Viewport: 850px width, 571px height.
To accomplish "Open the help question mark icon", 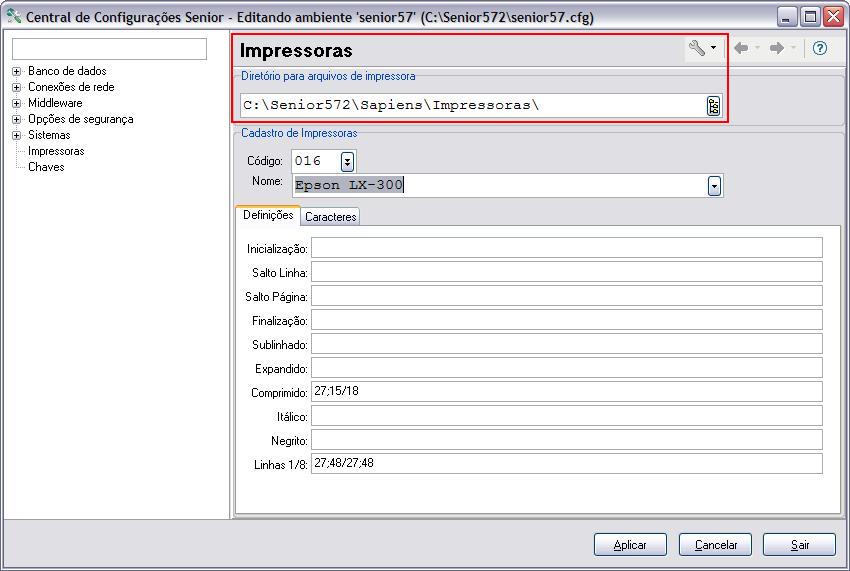I will [x=820, y=48].
